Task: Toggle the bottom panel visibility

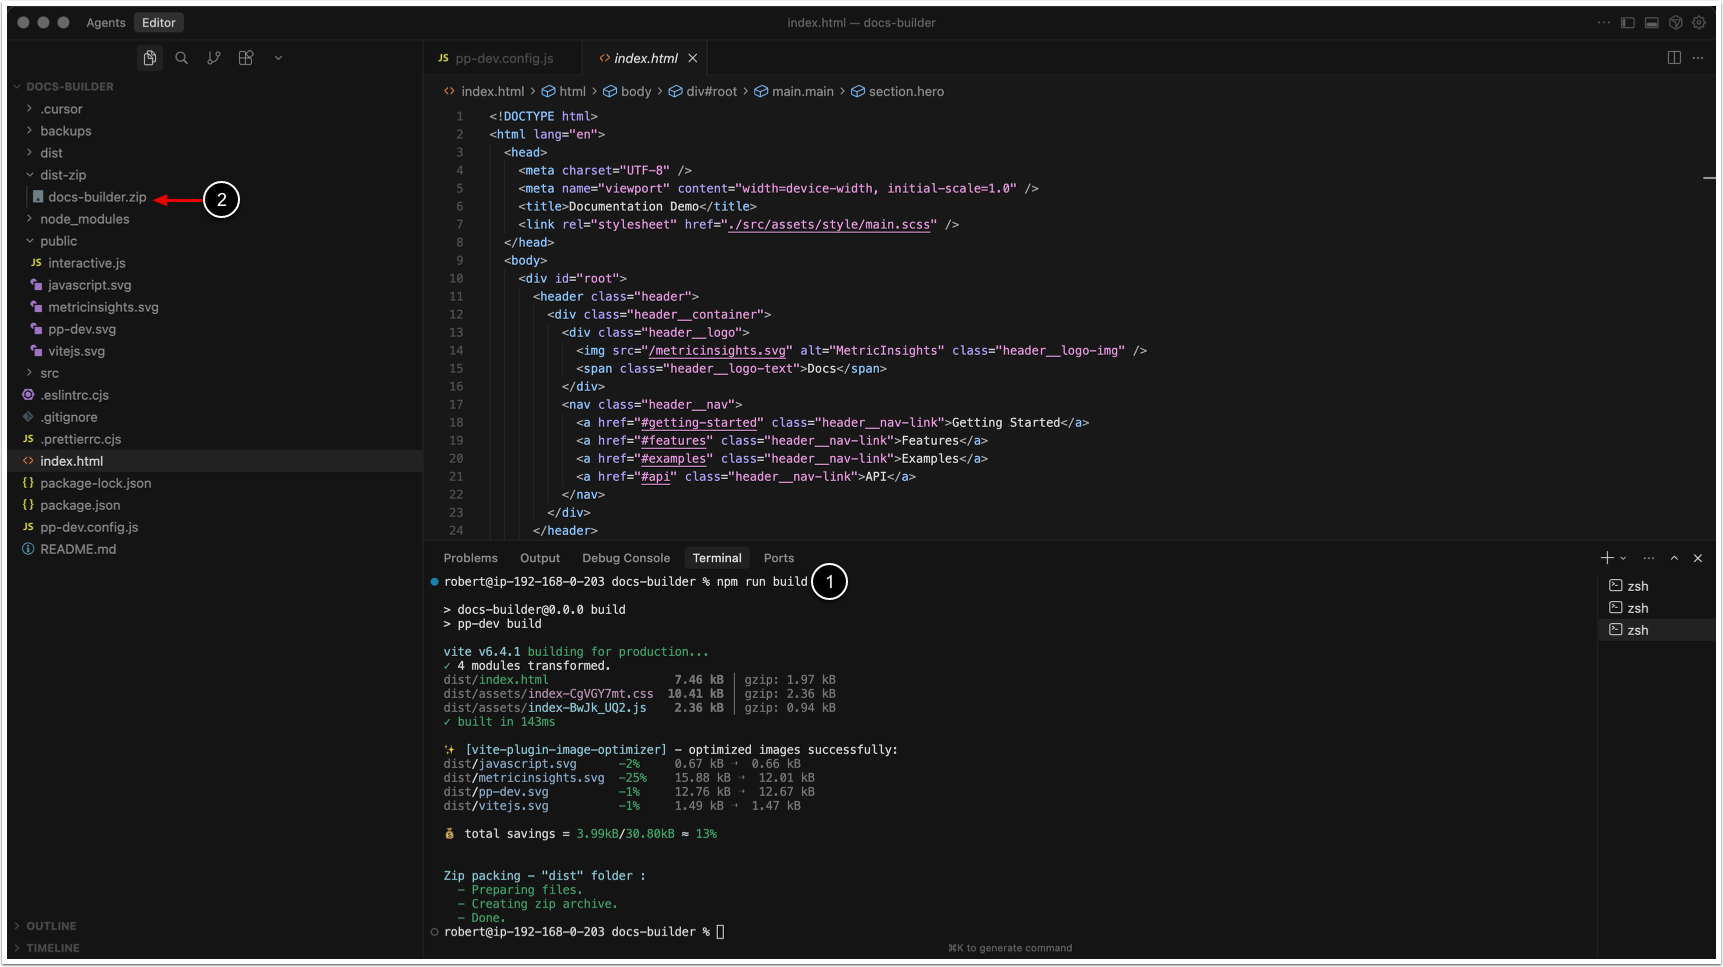Action: (x=1651, y=22)
